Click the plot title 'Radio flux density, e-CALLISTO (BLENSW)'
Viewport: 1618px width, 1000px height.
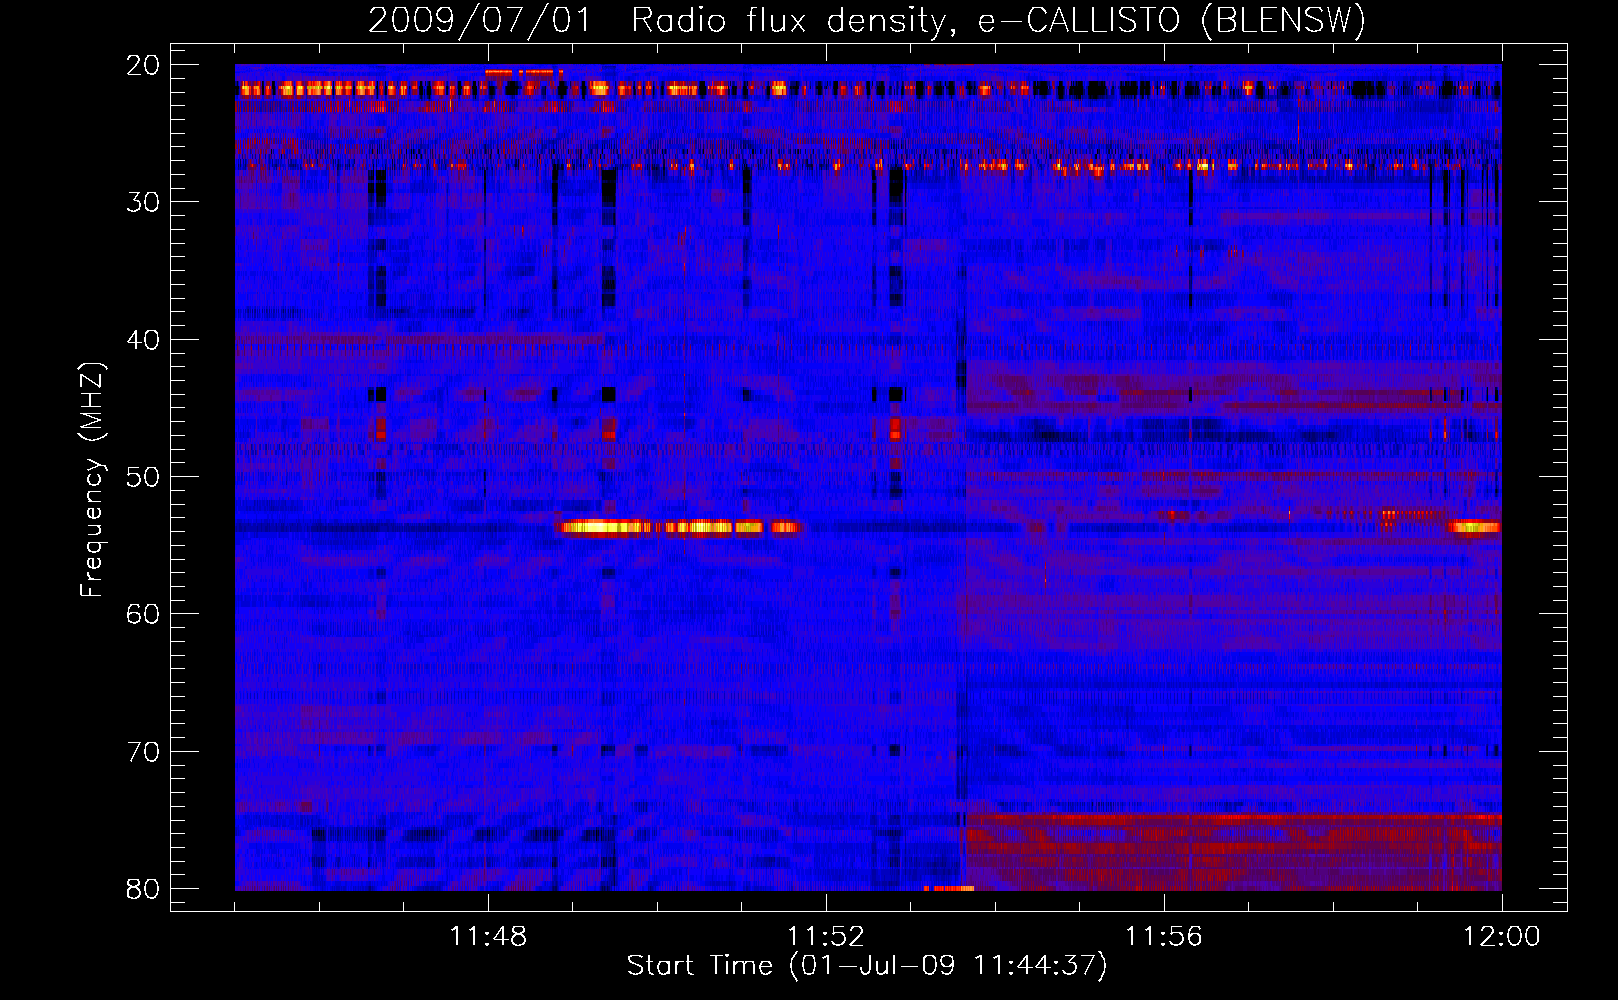pyautogui.click(x=998, y=20)
